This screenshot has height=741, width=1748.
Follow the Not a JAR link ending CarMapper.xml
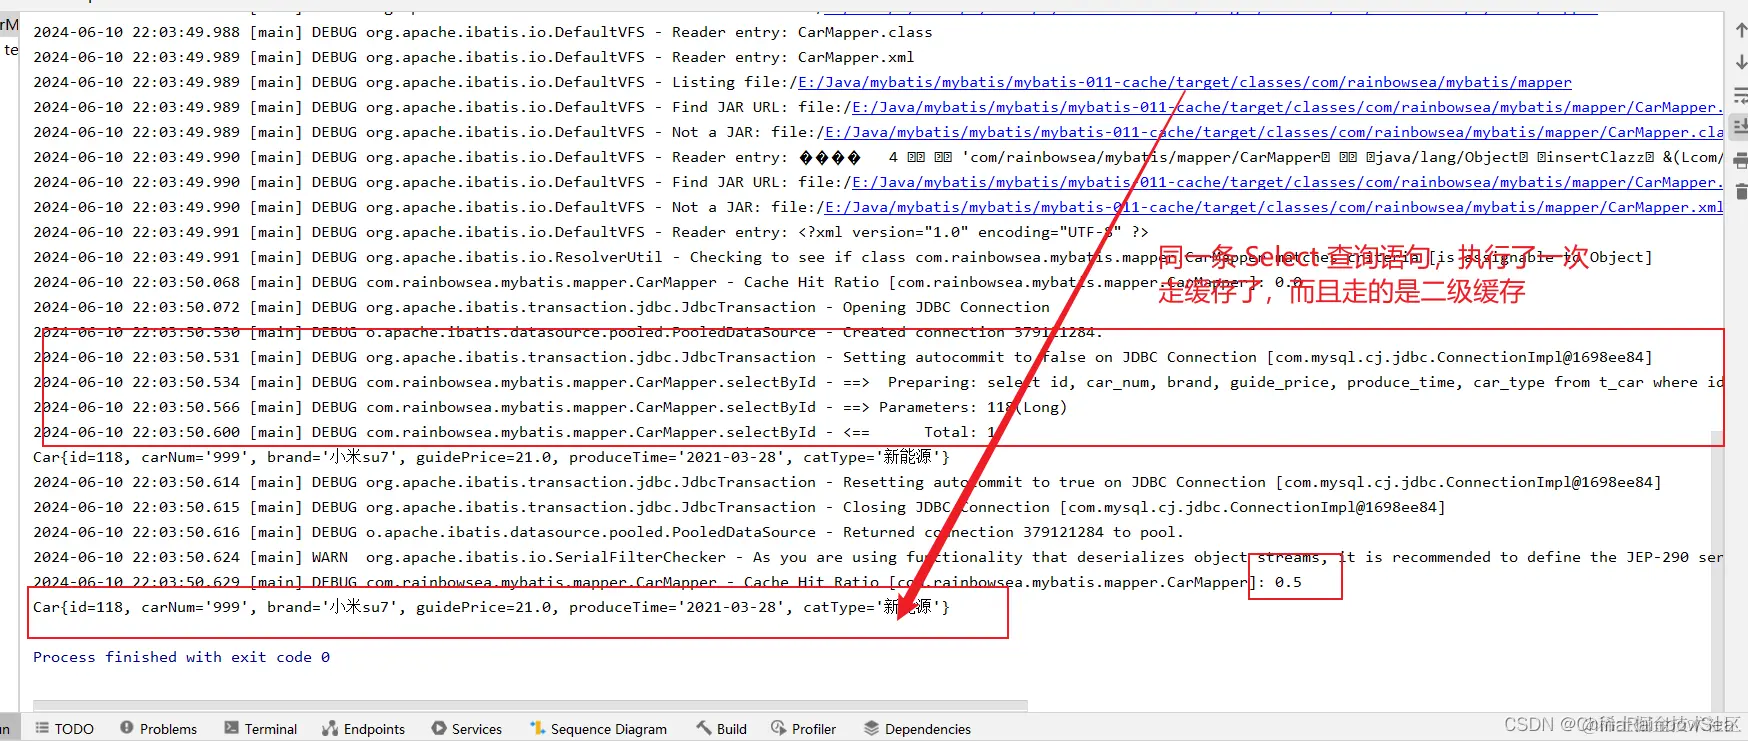click(x=1274, y=207)
